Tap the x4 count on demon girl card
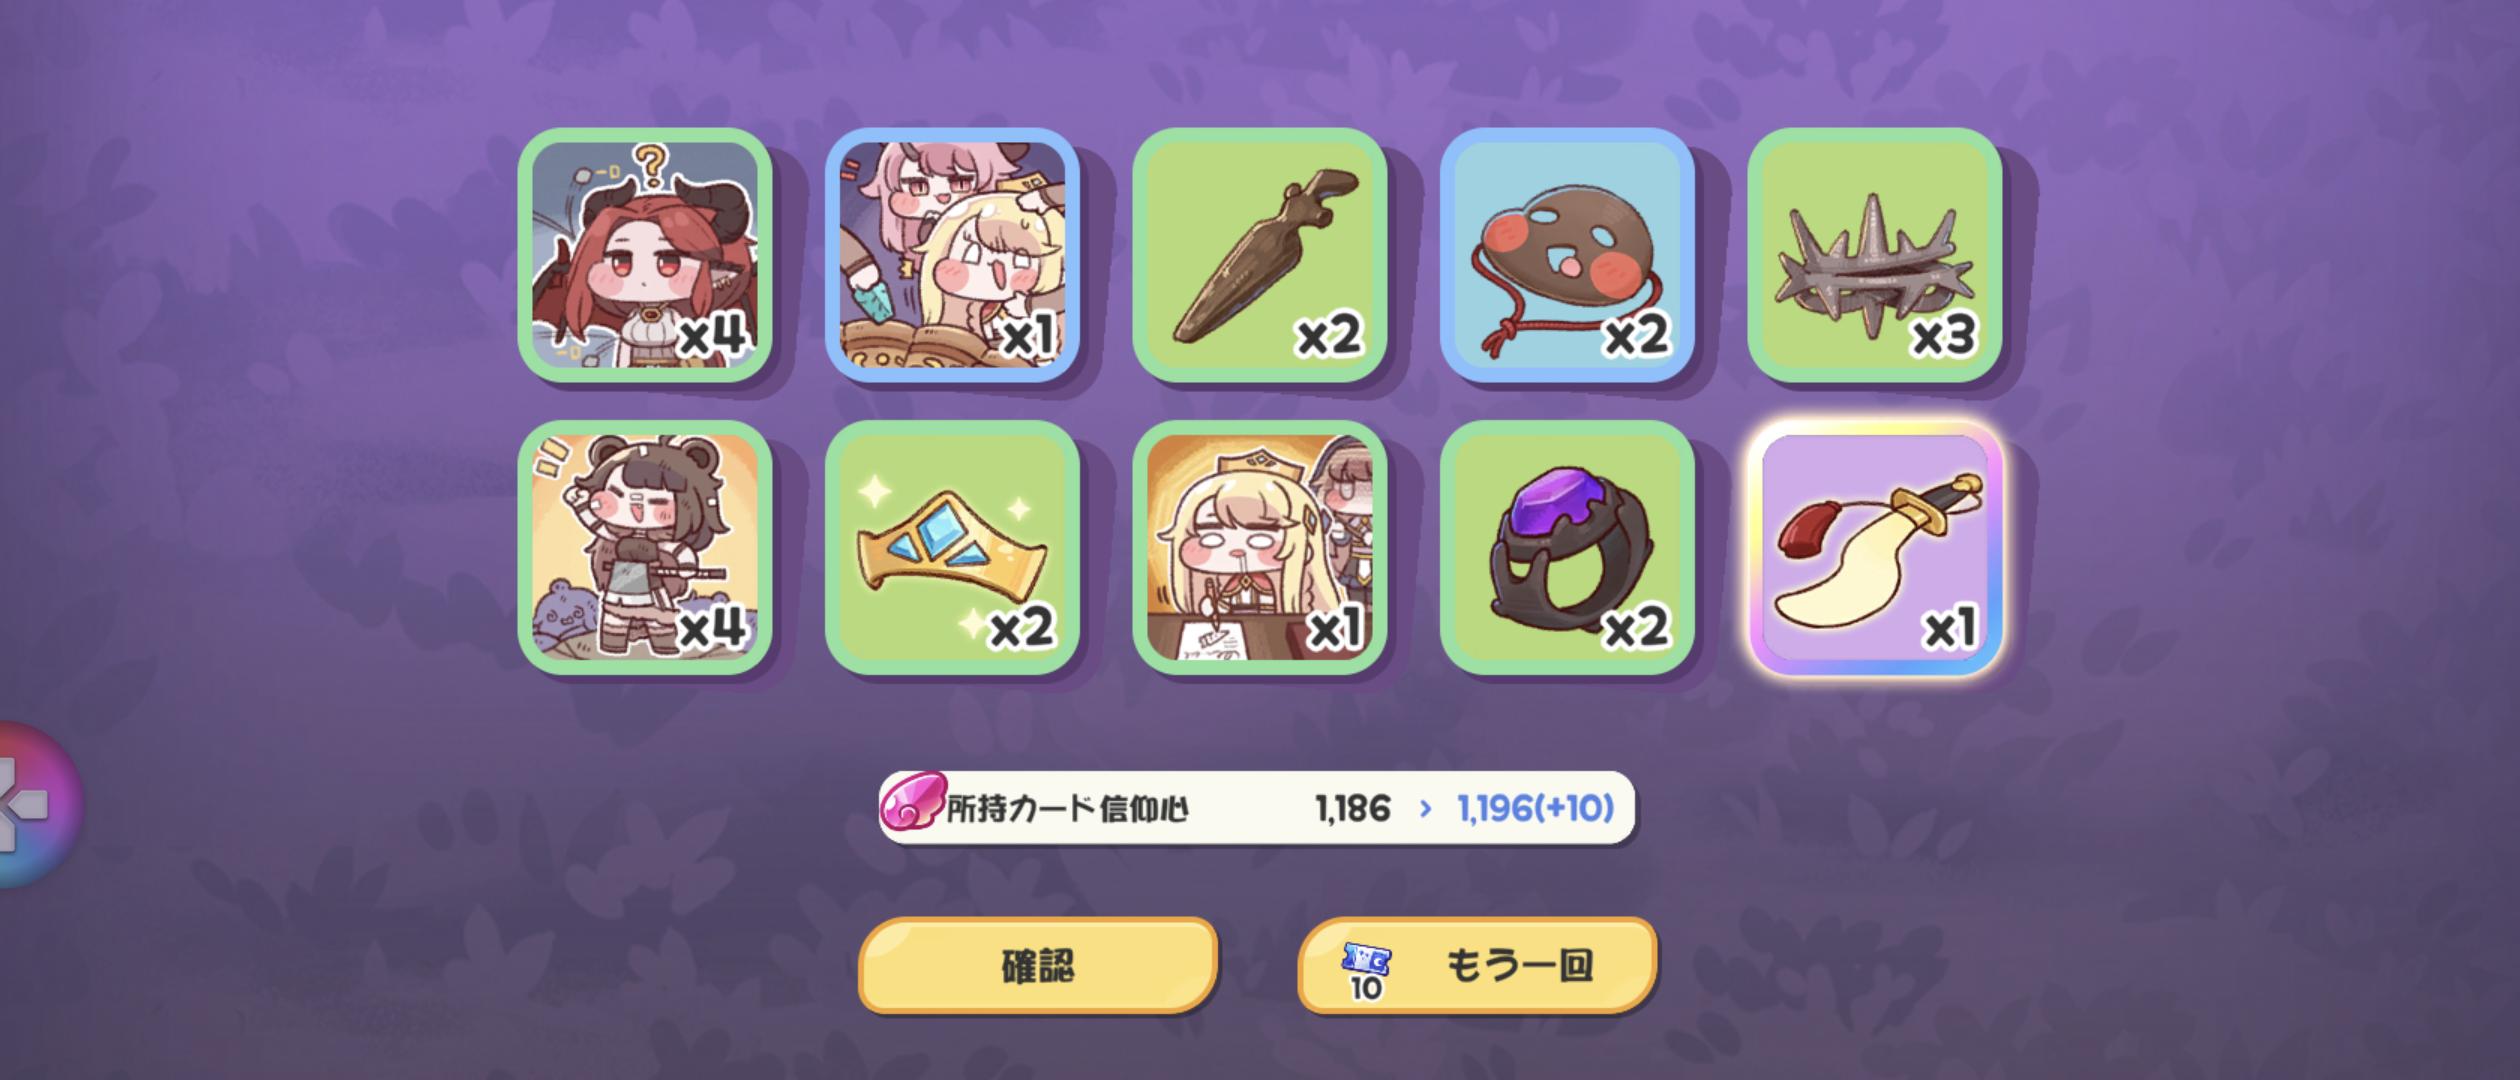 pyautogui.click(x=712, y=335)
